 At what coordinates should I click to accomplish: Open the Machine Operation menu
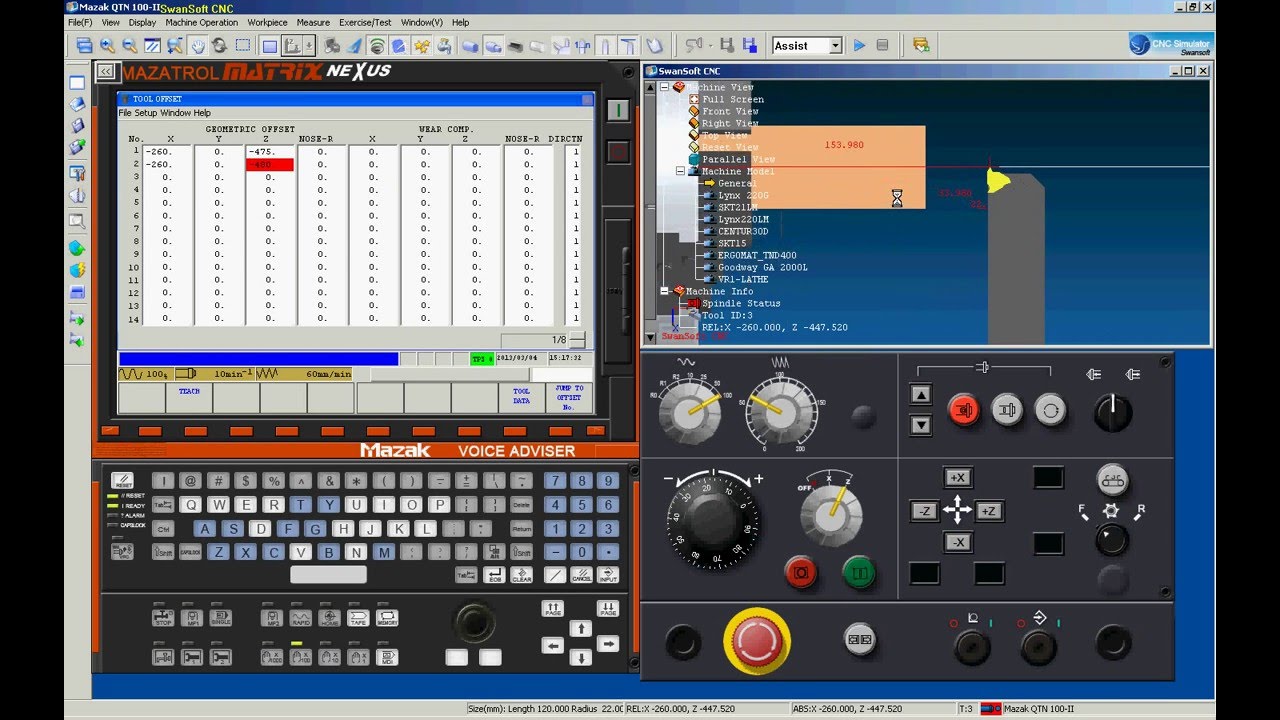(x=202, y=22)
